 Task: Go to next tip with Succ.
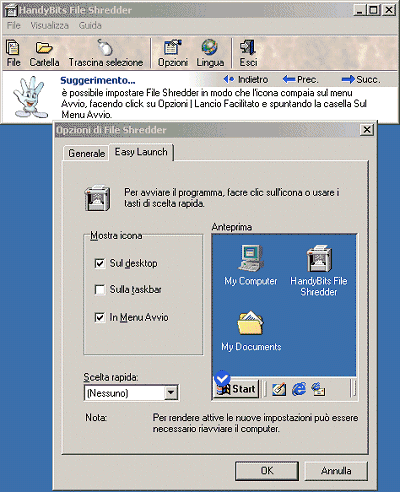[x=361, y=80]
